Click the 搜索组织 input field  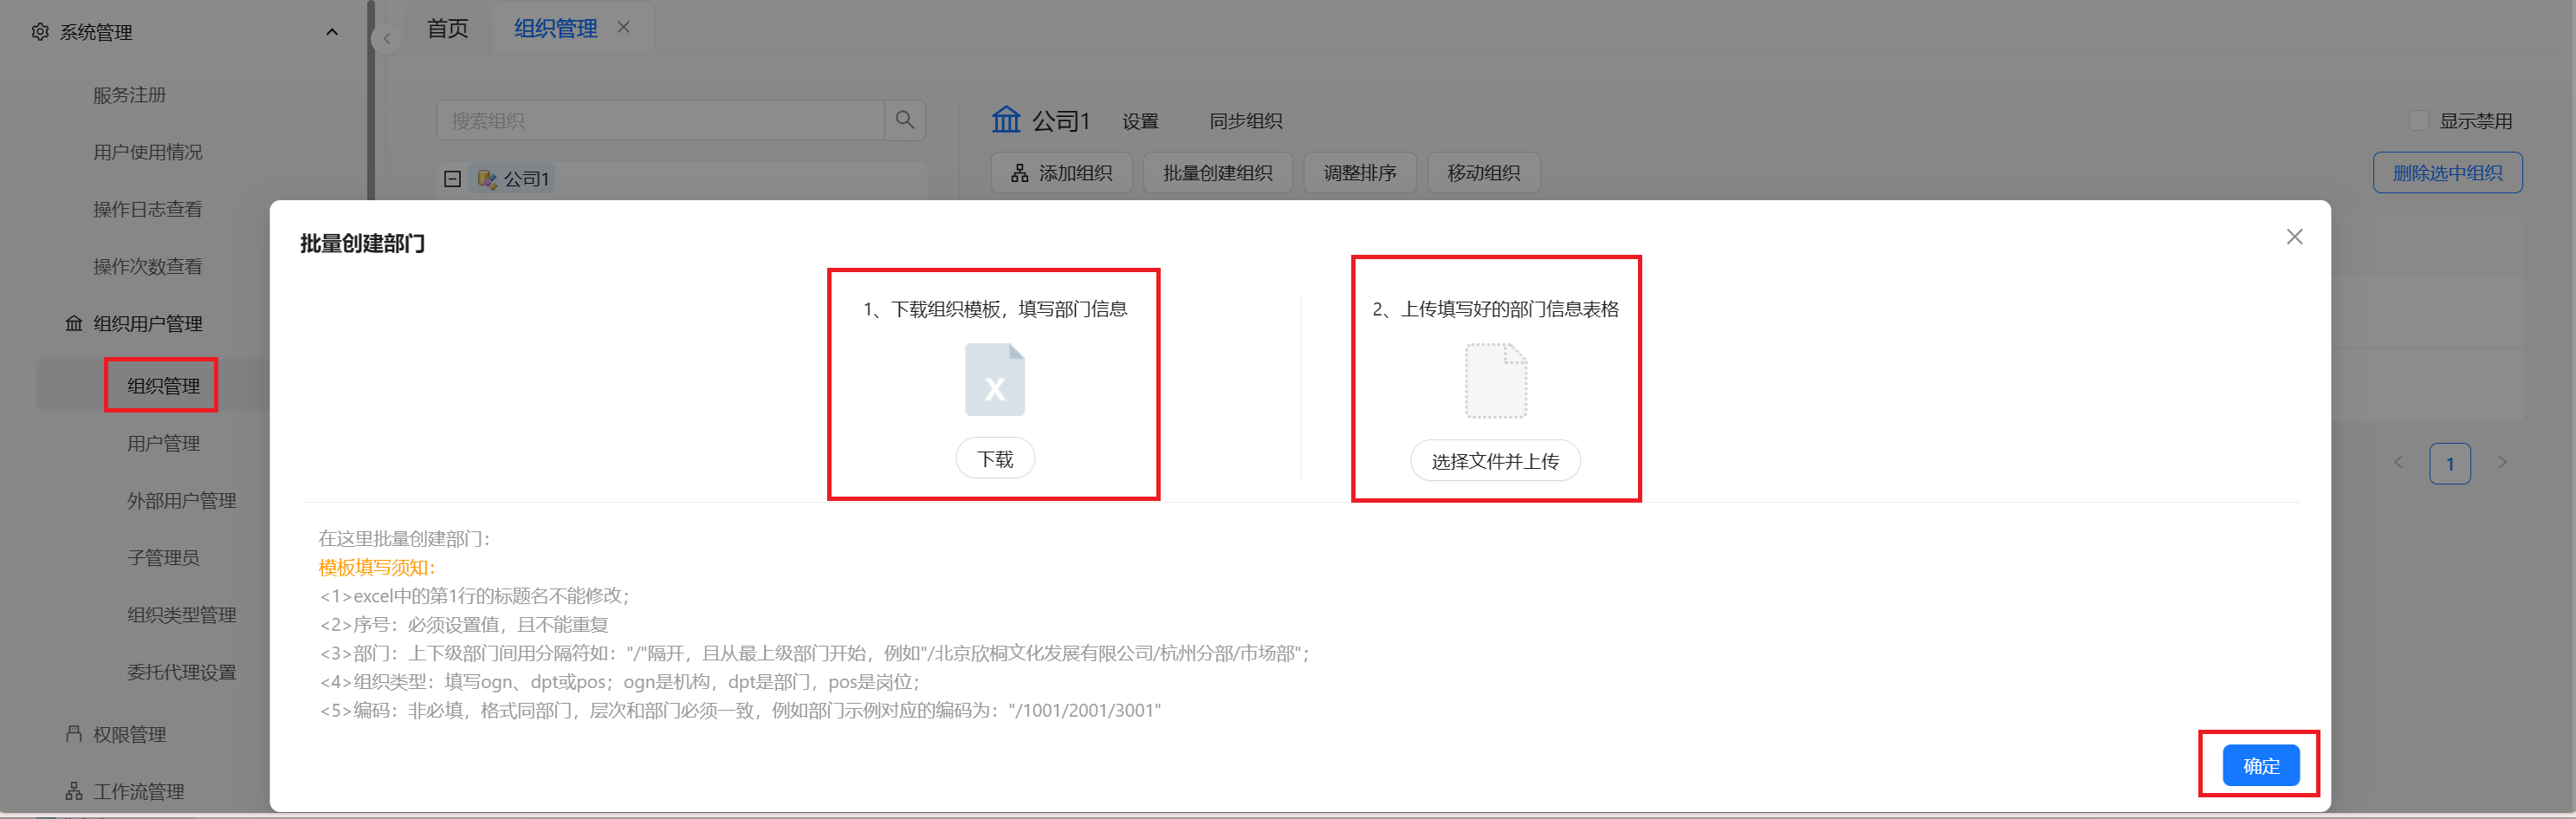pyautogui.click(x=660, y=120)
